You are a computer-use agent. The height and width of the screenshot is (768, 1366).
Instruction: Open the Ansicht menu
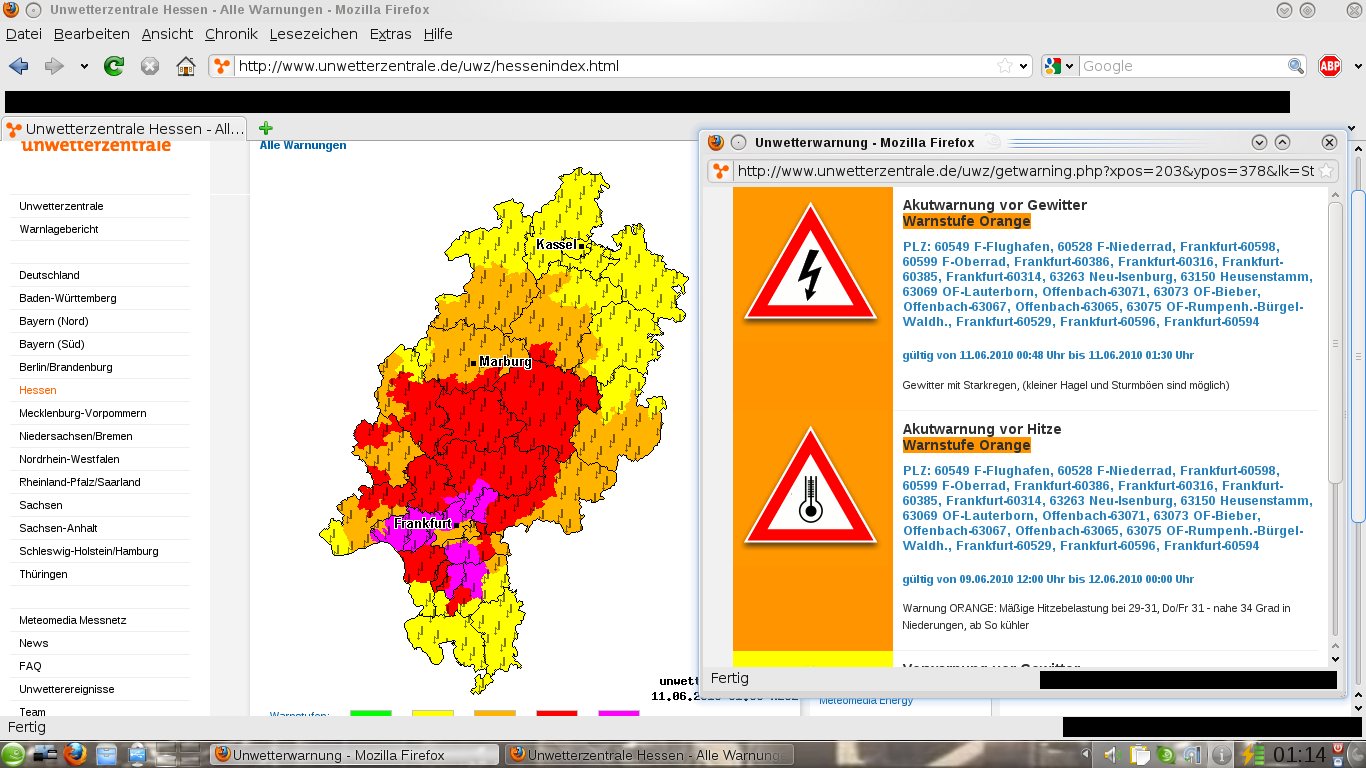[167, 34]
